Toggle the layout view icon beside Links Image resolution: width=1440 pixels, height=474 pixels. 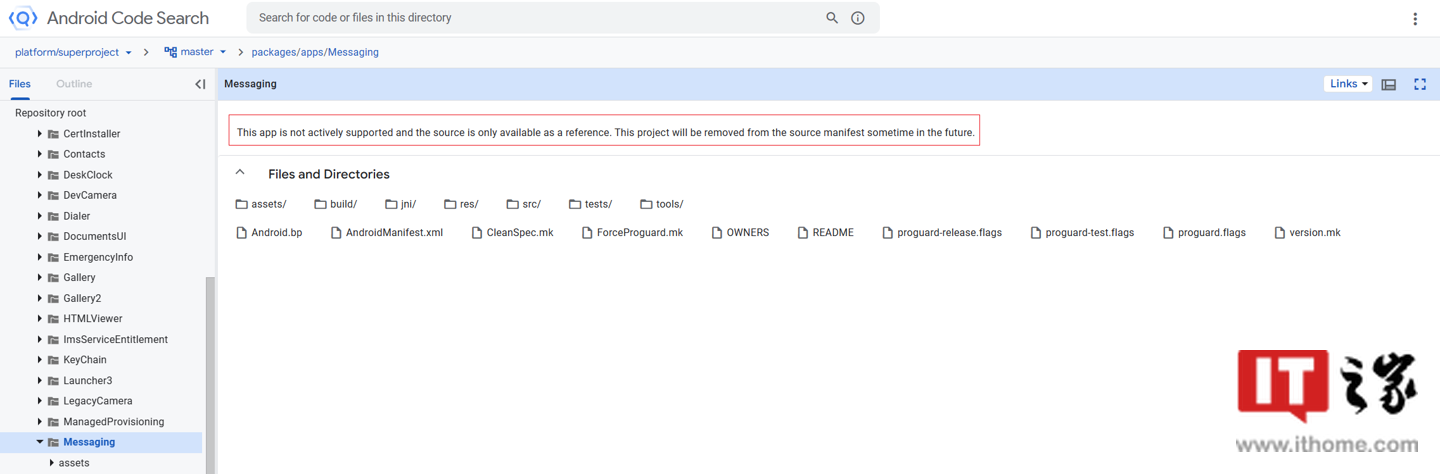(1389, 84)
